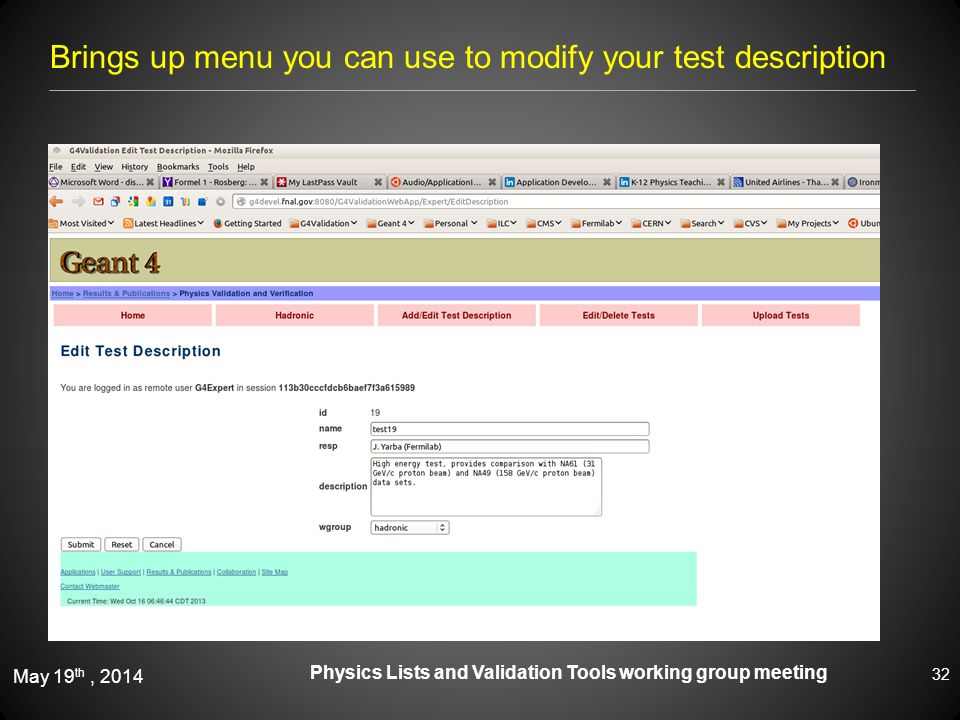Click the grey forward arrow in Firefox
Screen dimensions: 960x720
pyautogui.click(x=78, y=201)
